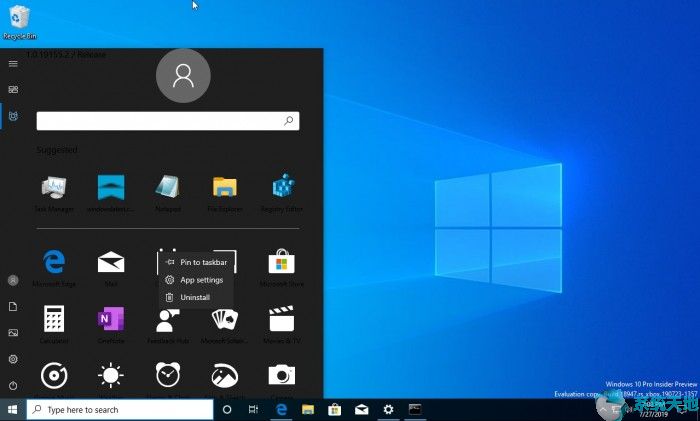Launch Microsoft Solitaire cards app

225,319
